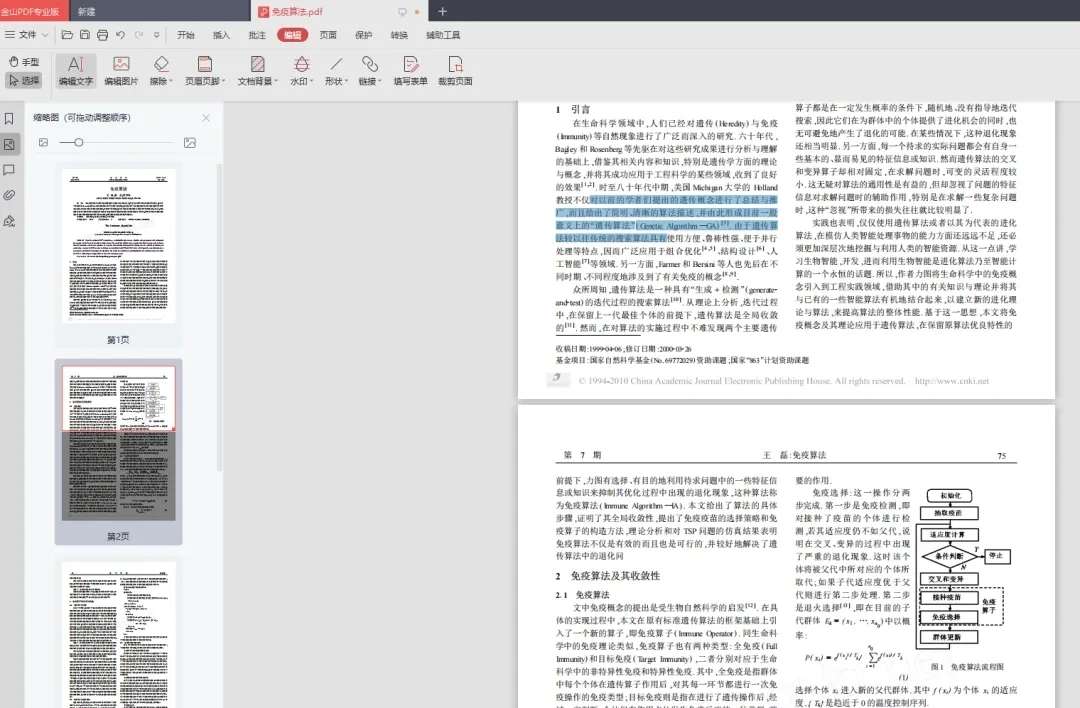Click the small thumbnail size icon
The width and height of the screenshot is (1080, 708).
[43, 143]
